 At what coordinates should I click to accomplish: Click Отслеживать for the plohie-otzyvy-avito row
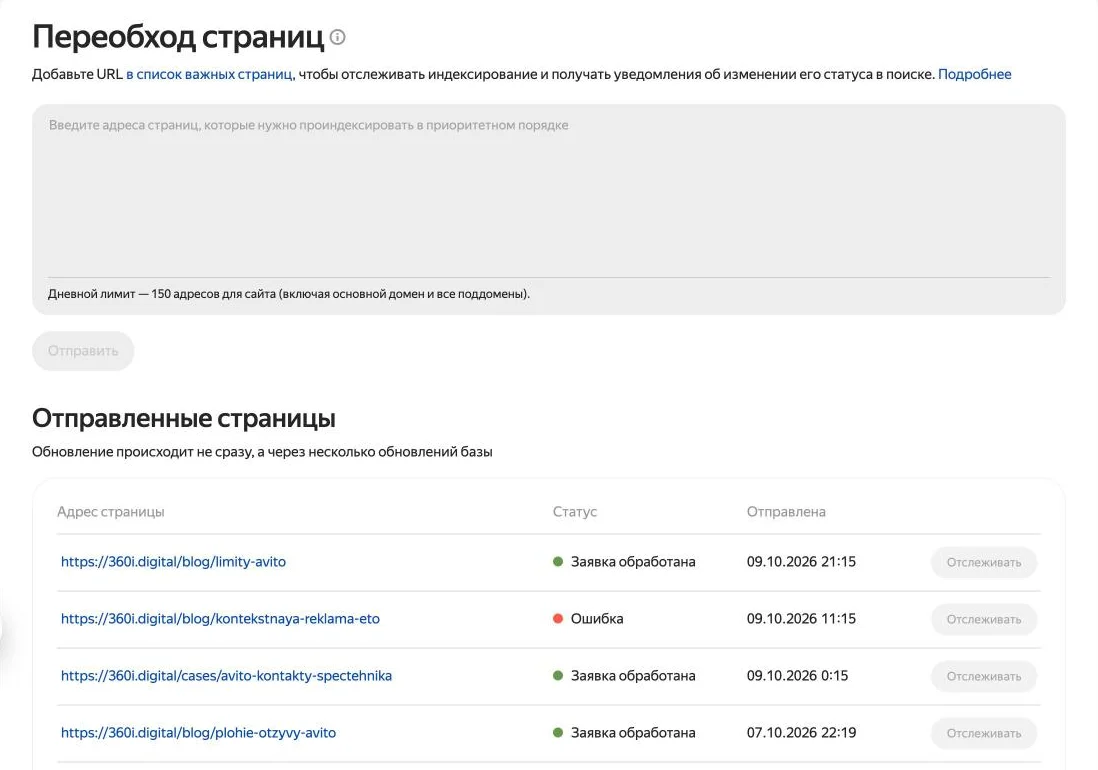pos(984,734)
